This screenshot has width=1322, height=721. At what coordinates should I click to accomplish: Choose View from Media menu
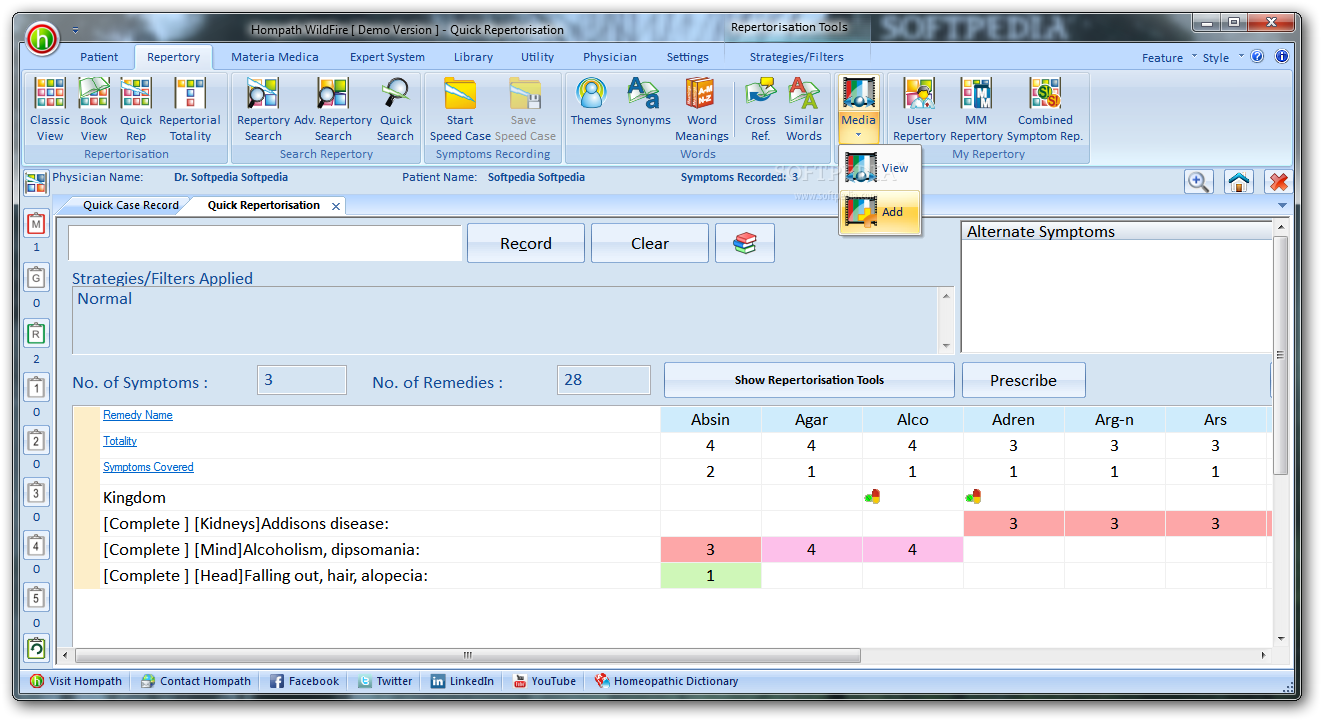pos(879,168)
